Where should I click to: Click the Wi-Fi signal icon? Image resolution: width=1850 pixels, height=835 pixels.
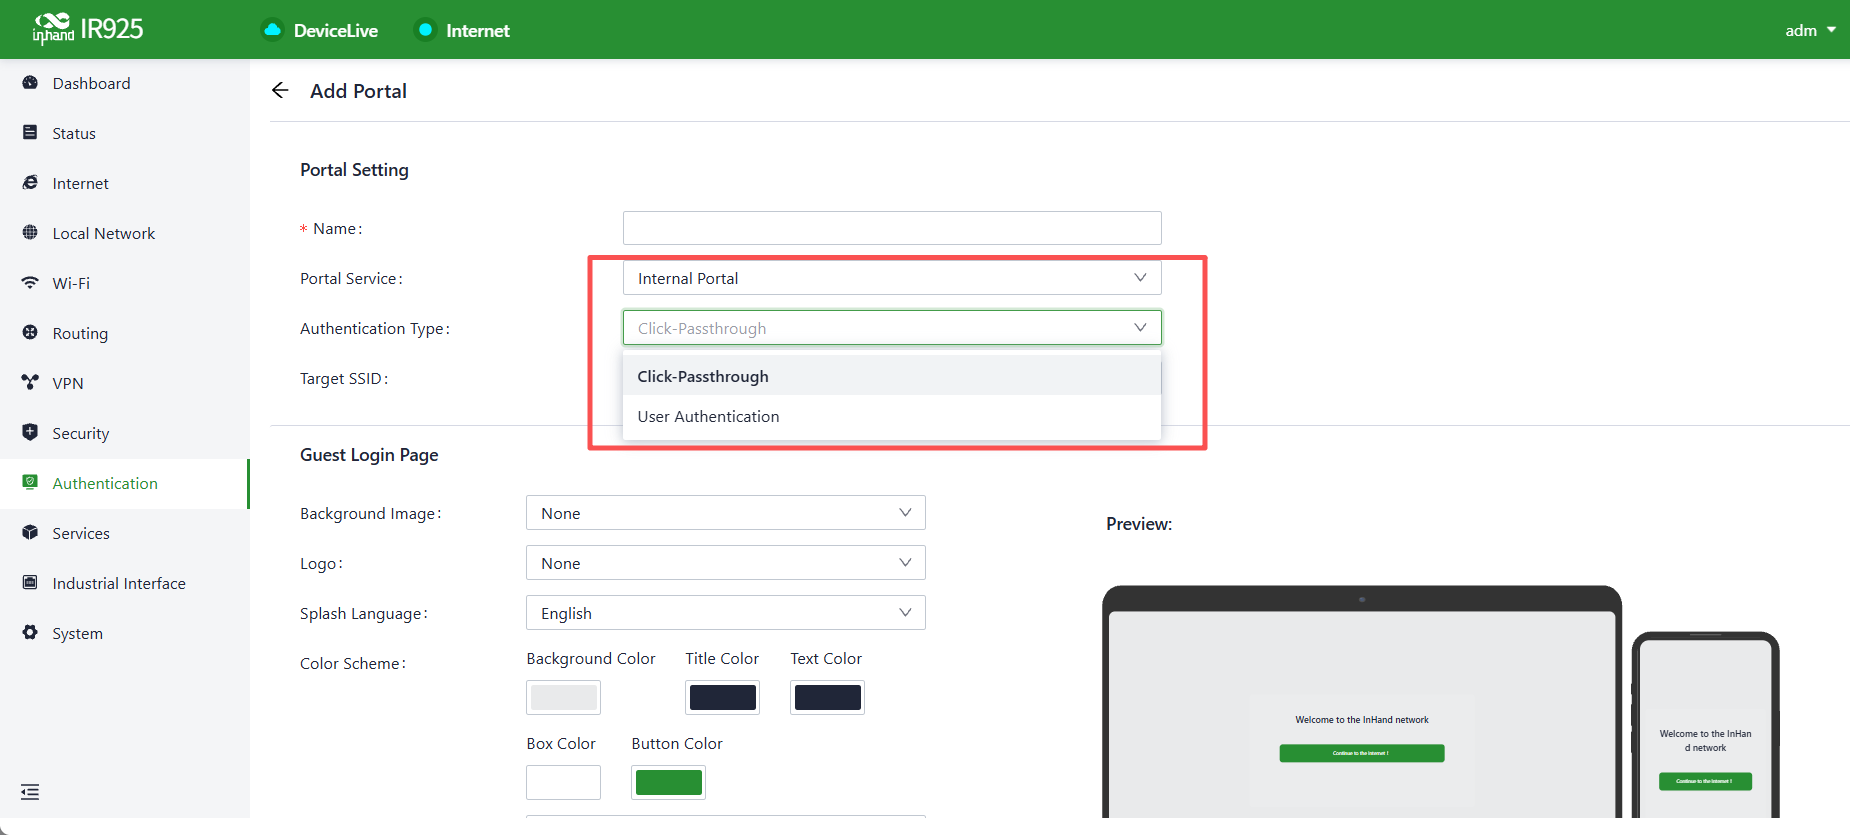click(x=30, y=283)
